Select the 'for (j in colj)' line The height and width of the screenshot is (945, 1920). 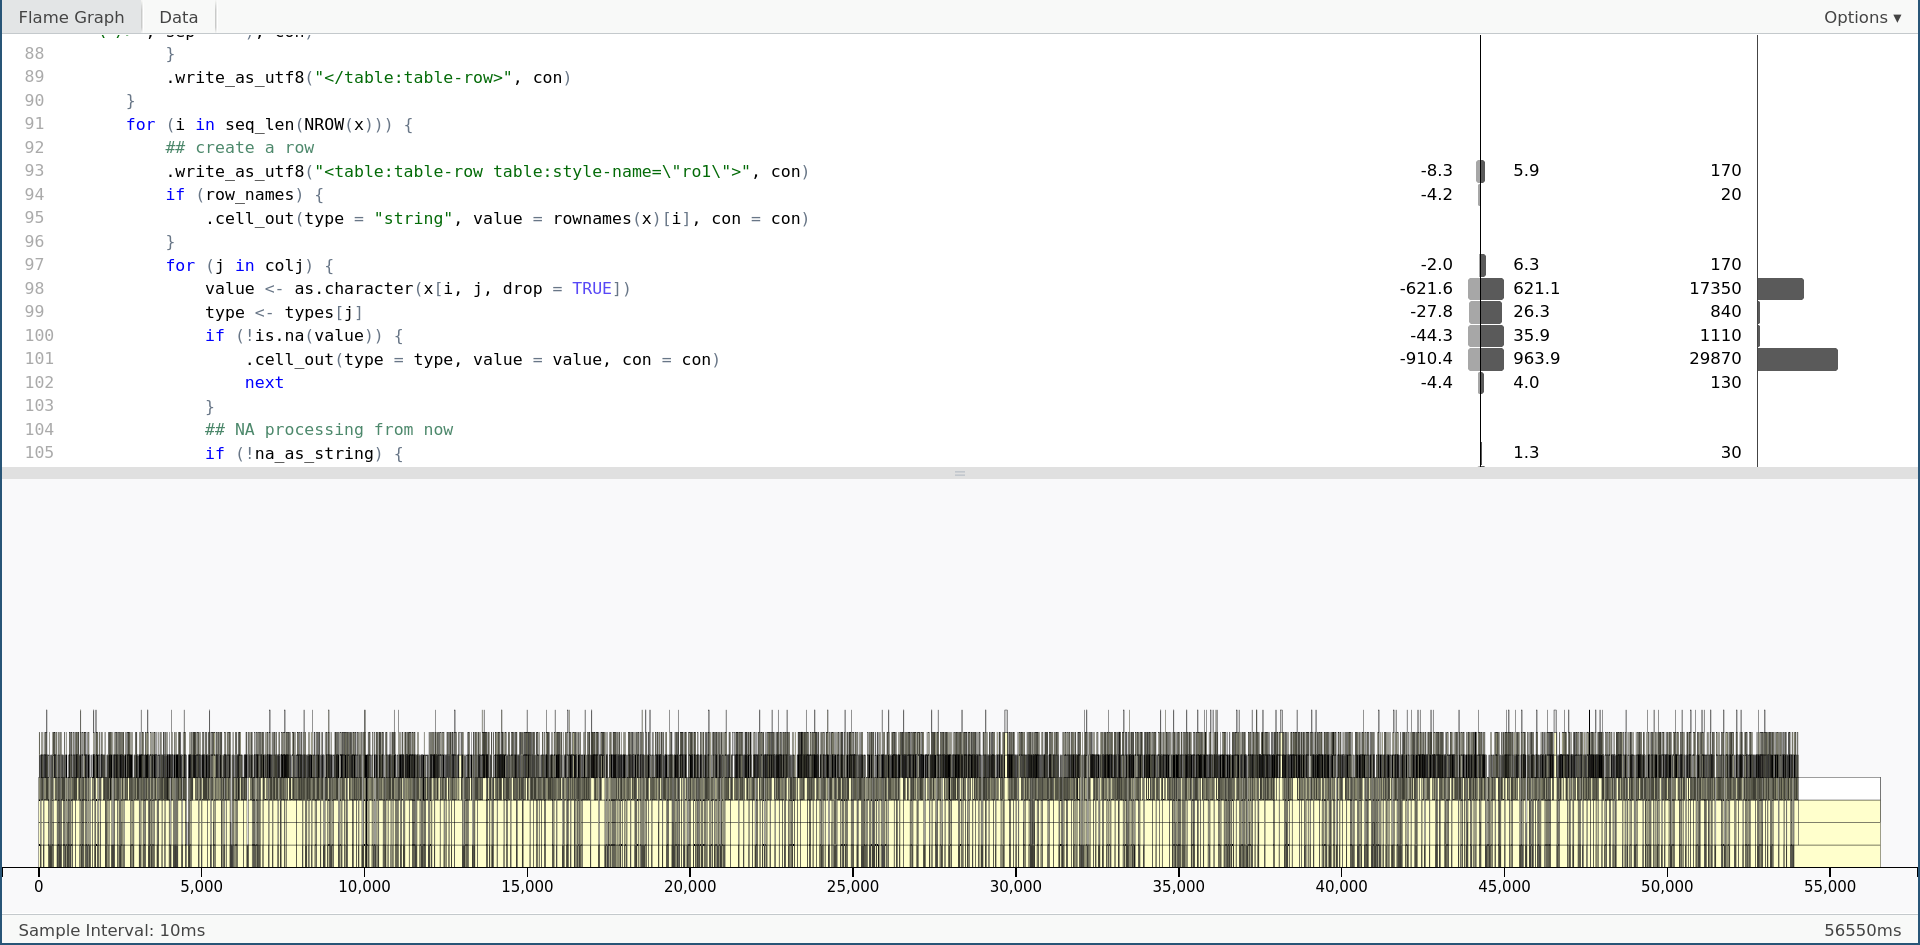pyautogui.click(x=249, y=265)
